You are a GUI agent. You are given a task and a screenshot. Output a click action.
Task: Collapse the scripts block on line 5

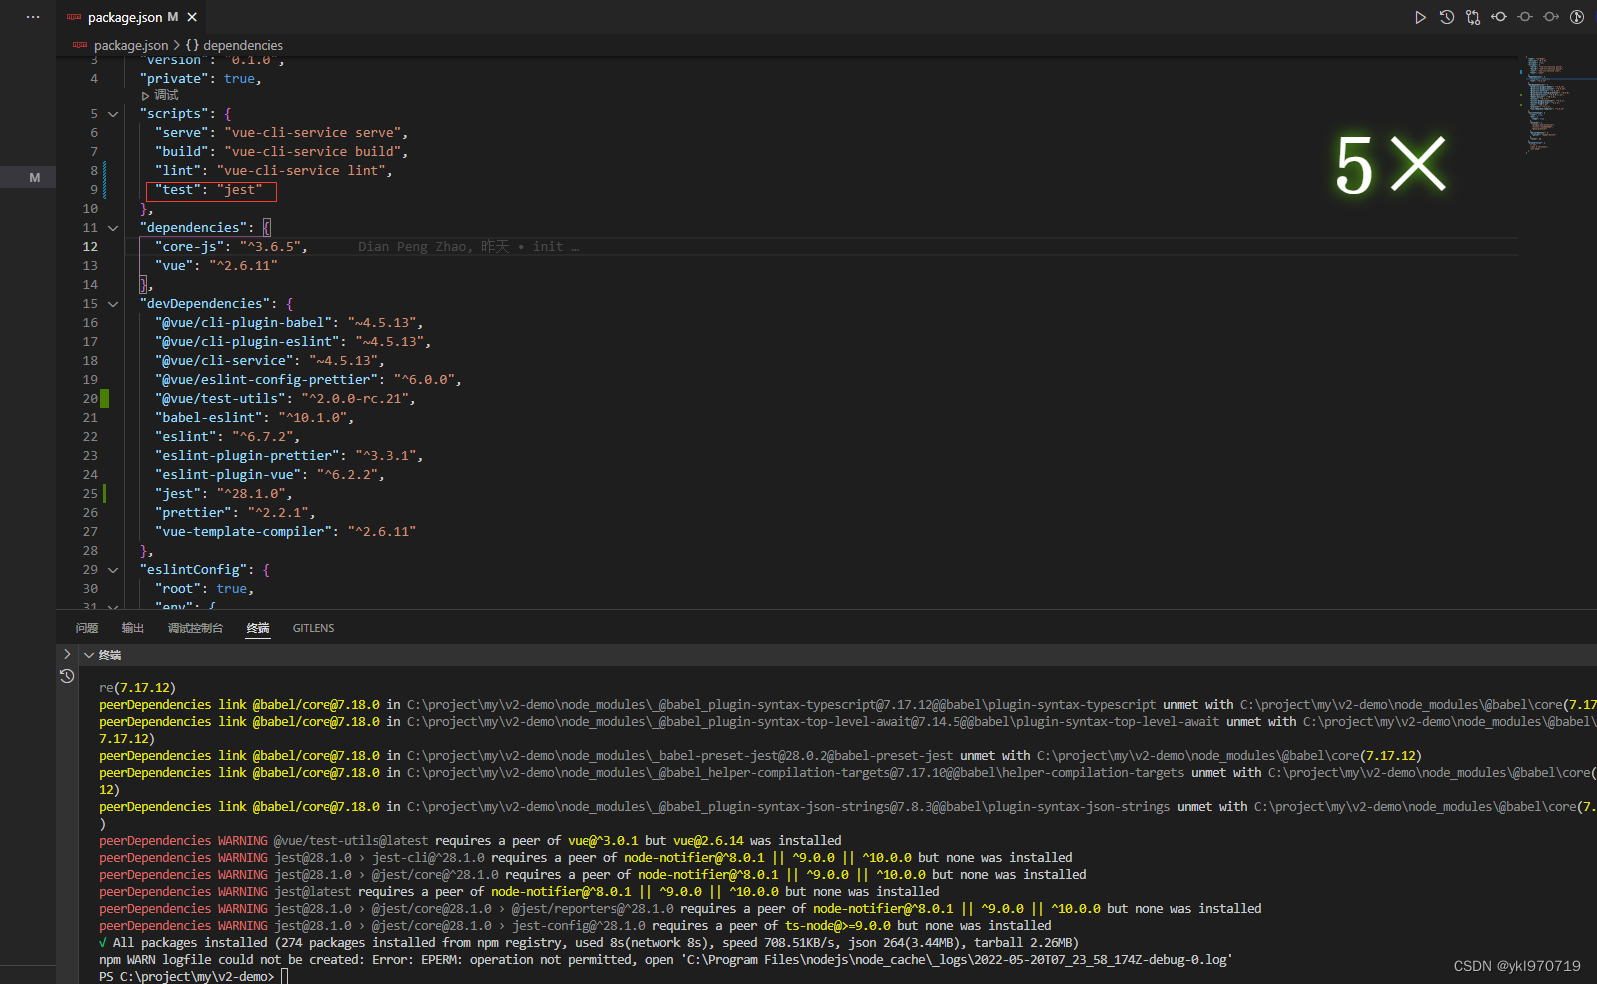tap(113, 114)
